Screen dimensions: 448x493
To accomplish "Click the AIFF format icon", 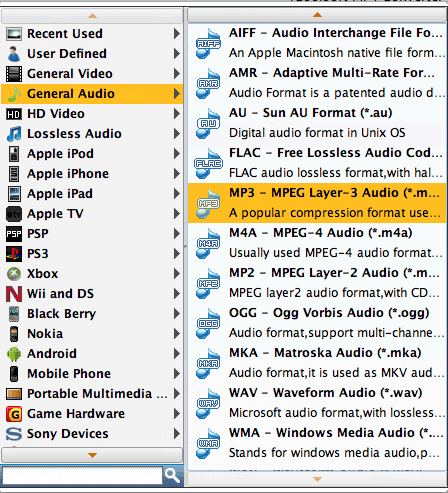I will 208,43.
